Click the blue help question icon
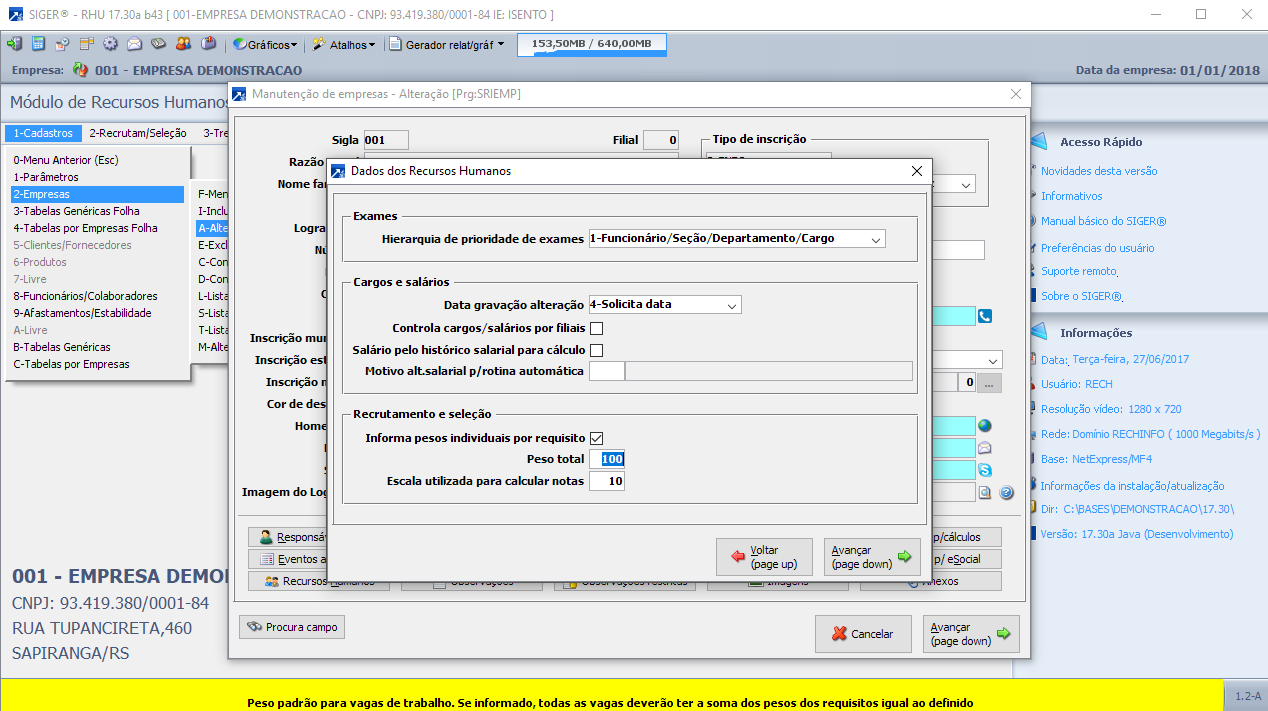The image size is (1268, 711). [1007, 492]
